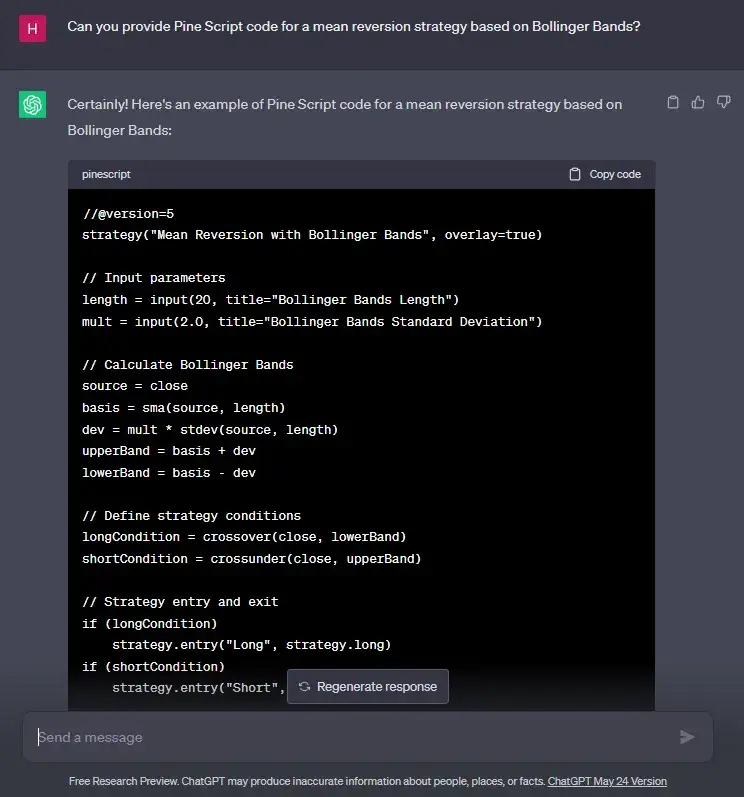Click the Free Research Preview disclaimer text
Image resolution: width=744 pixels, height=797 pixels.
(x=306, y=781)
